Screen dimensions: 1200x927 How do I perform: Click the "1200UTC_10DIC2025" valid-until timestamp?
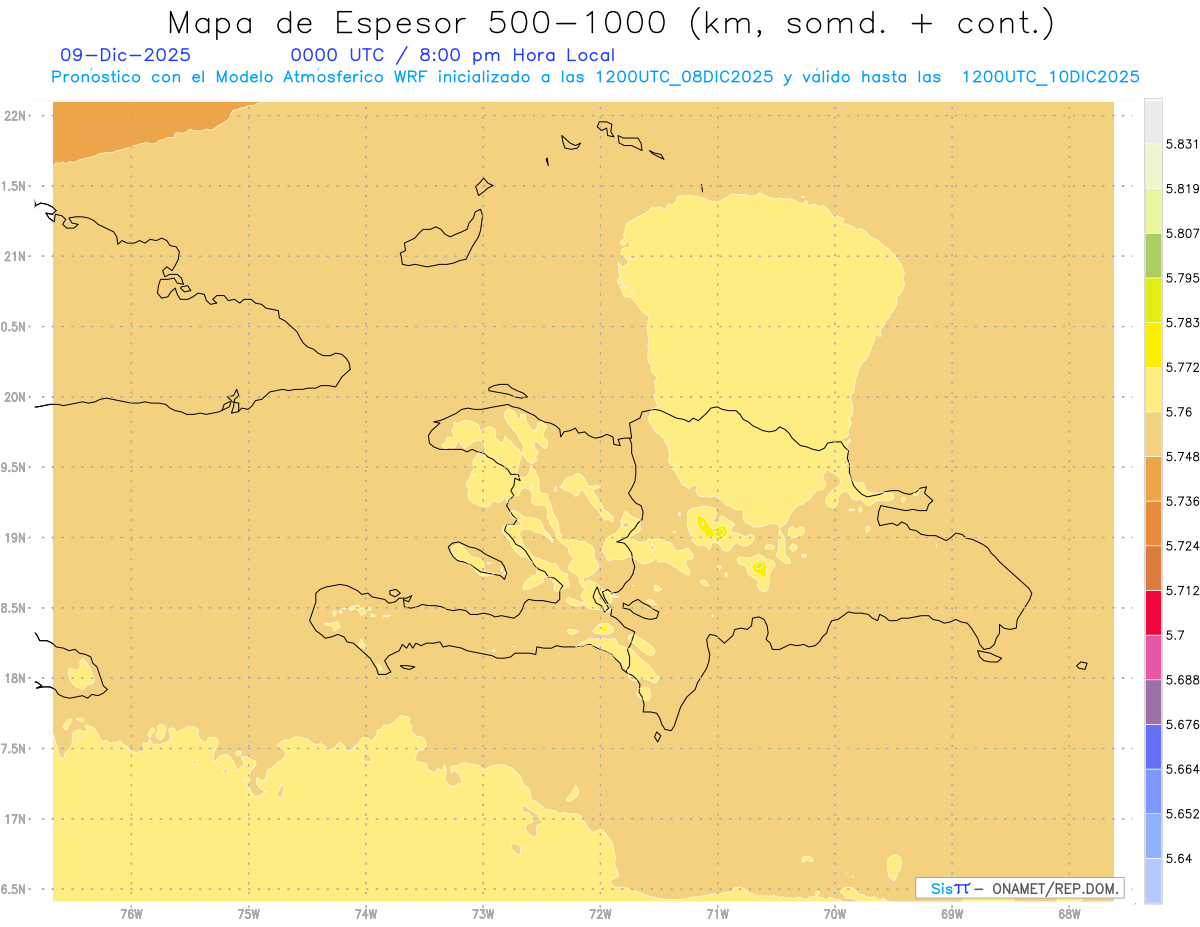(1050, 77)
